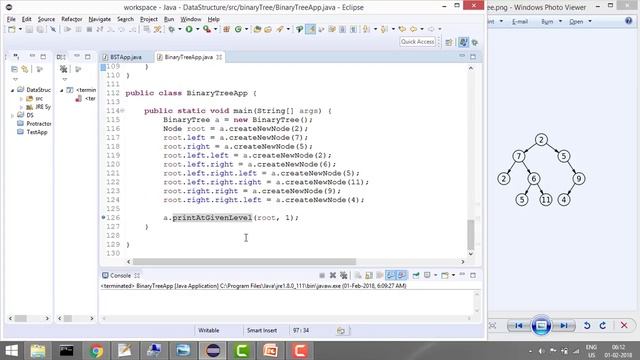Screen dimensions: 640x360
Task: Click the Save icon in the toolbar
Action: tap(29, 29)
